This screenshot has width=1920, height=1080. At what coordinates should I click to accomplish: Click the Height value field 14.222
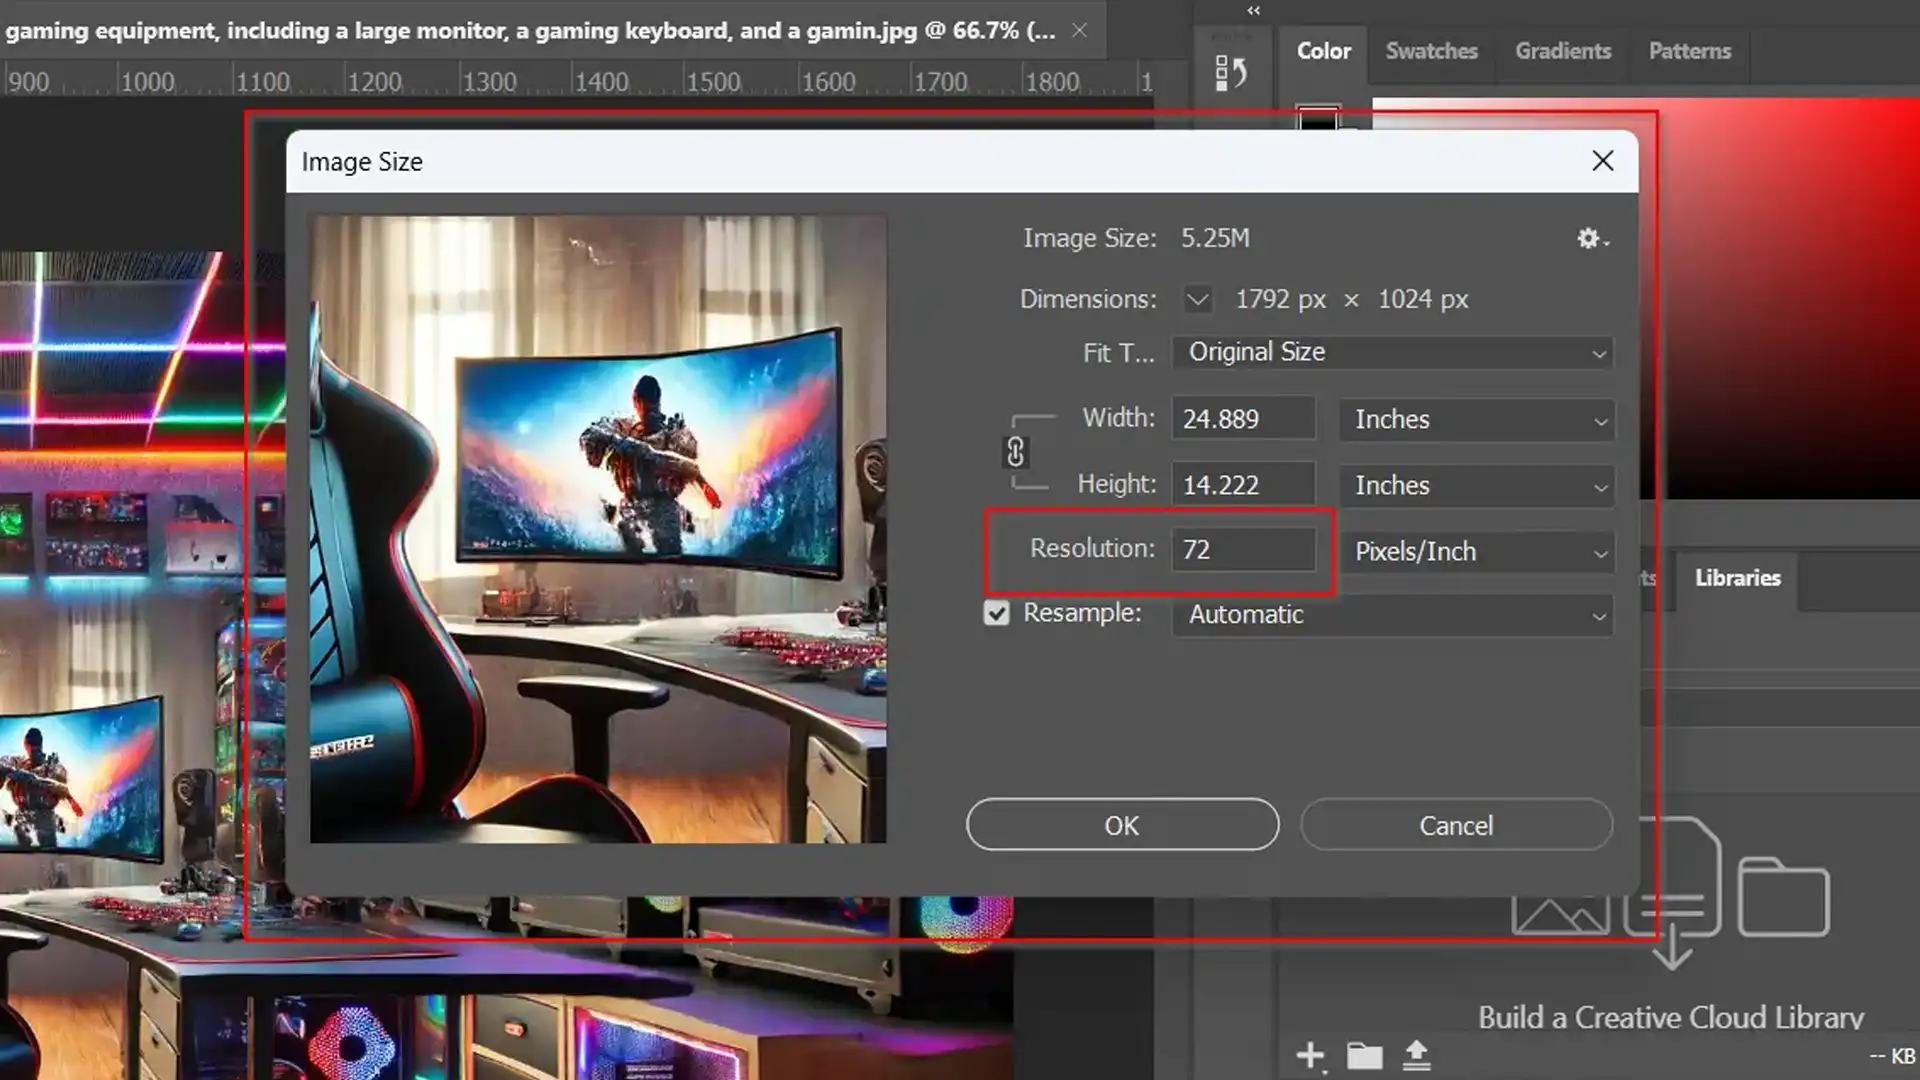click(1244, 485)
